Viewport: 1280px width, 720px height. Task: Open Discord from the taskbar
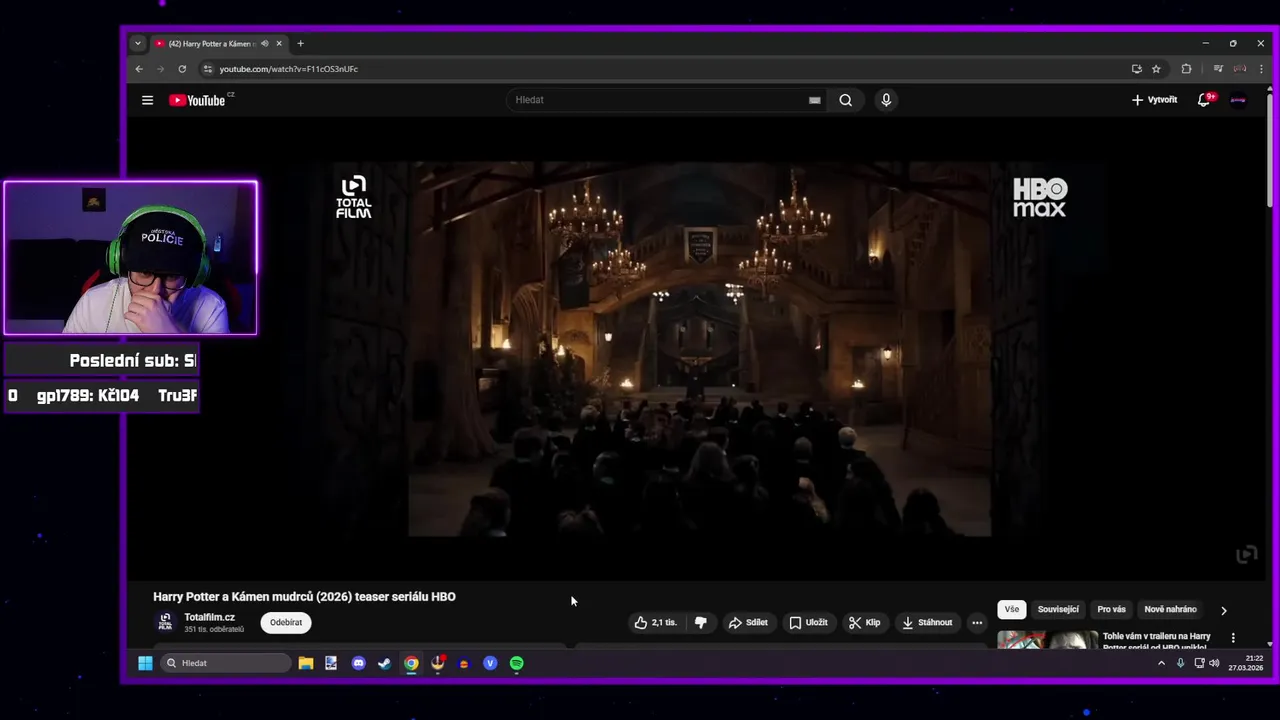[359, 663]
